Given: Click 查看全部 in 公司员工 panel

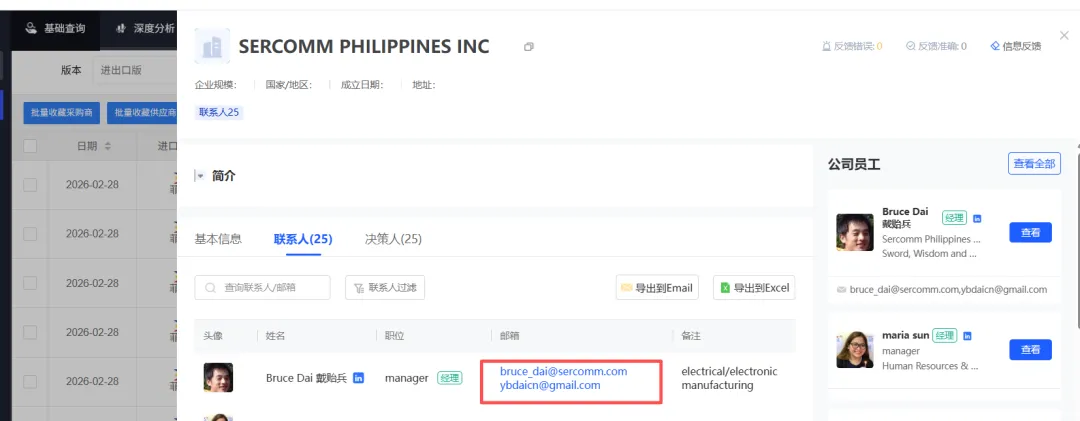Looking at the screenshot, I should click(x=1035, y=164).
